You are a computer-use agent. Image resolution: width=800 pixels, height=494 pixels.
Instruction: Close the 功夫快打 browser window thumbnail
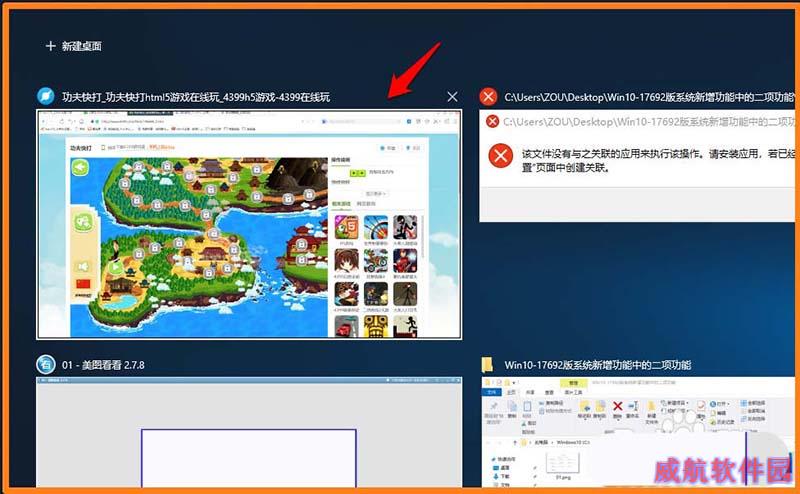452,97
